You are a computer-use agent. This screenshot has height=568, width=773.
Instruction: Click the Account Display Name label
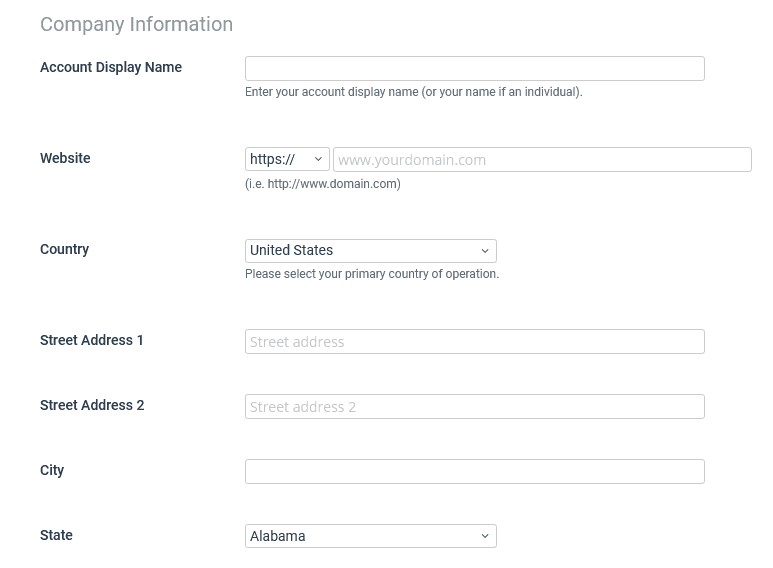(x=111, y=67)
